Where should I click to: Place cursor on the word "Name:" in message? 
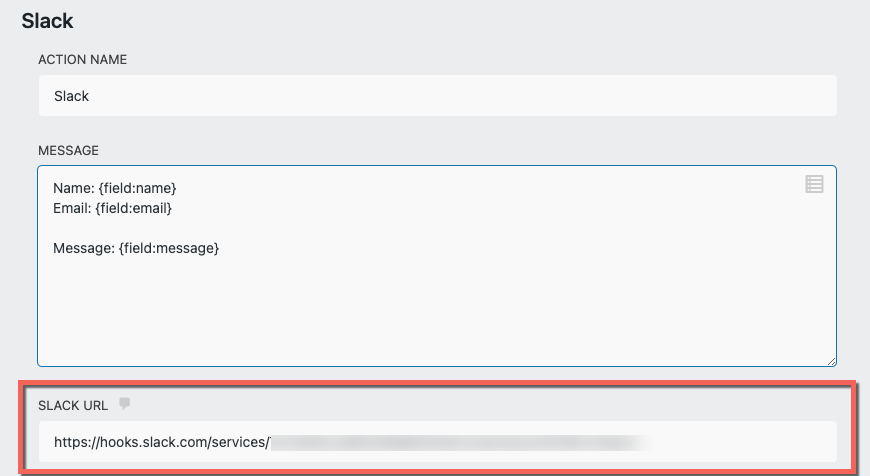73,188
